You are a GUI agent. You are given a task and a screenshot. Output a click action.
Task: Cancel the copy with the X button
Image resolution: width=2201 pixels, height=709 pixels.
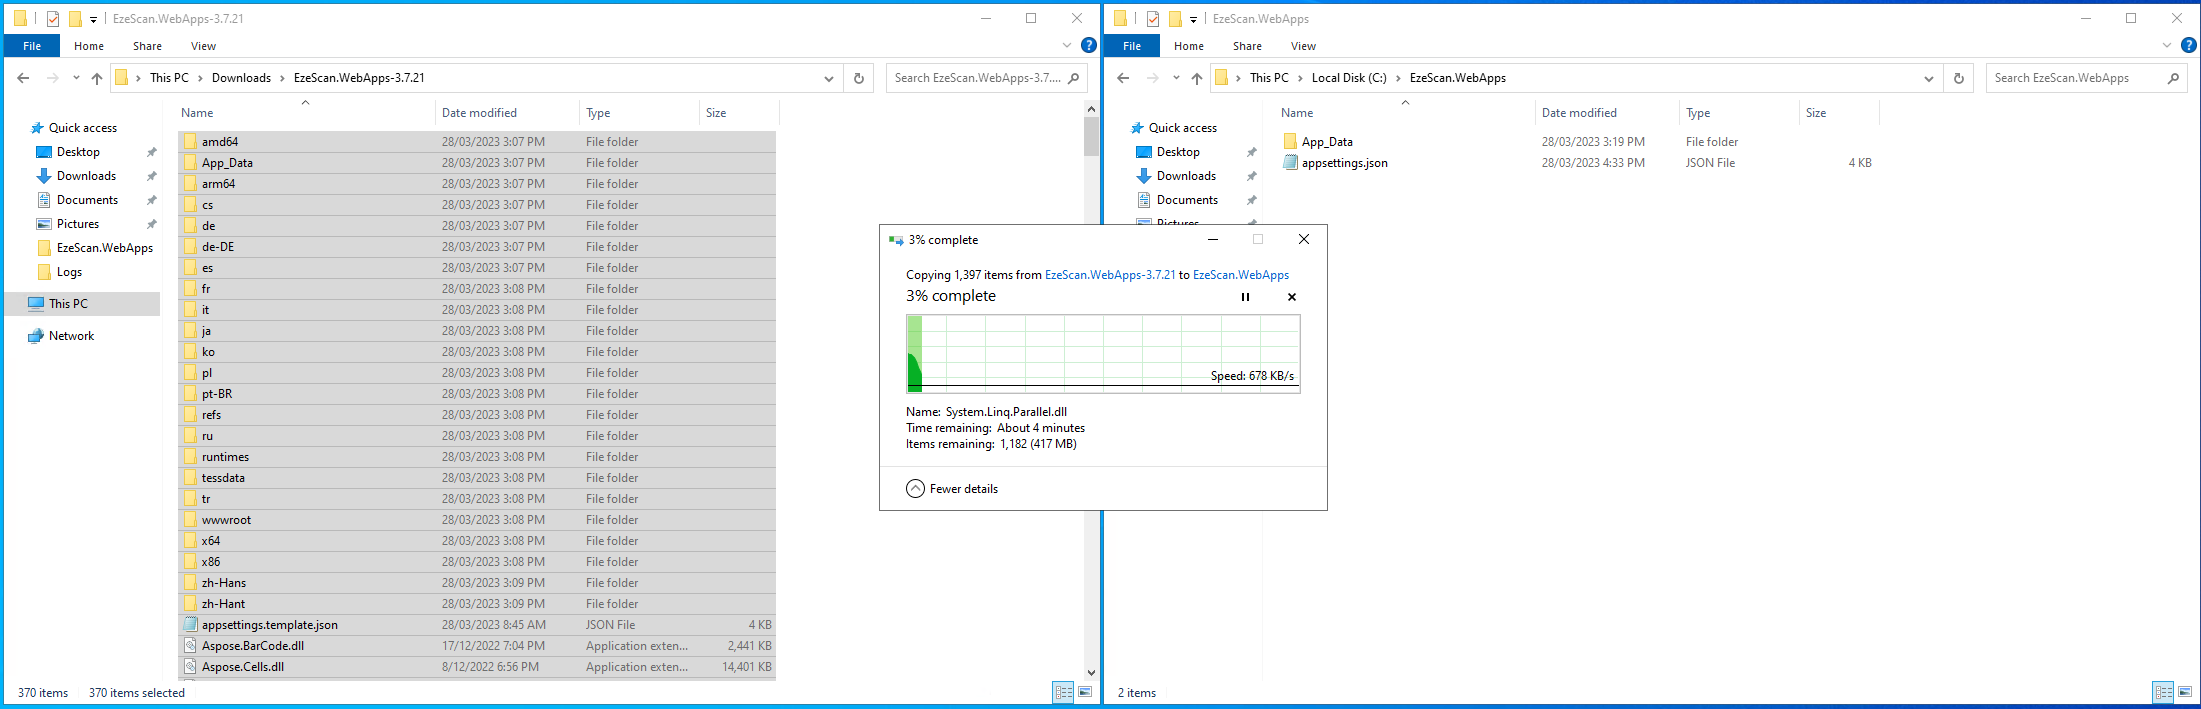point(1291,297)
